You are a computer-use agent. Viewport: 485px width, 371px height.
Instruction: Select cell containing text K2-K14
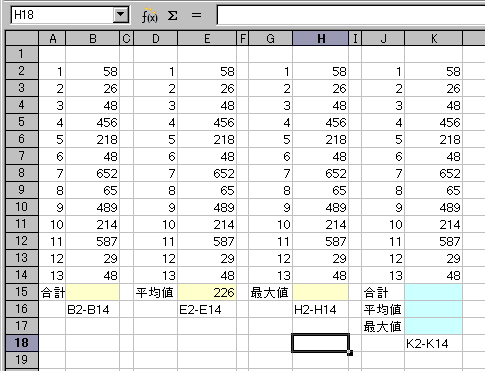[x=433, y=343]
